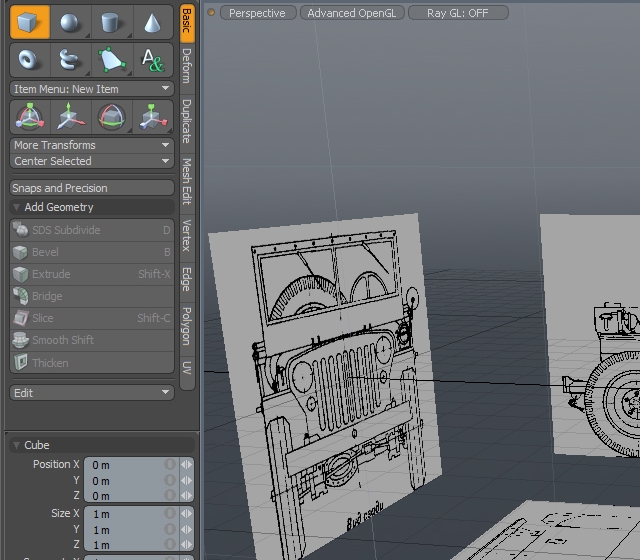Click the SDS Subdivide icon
This screenshot has height=560, width=640.
point(20,230)
